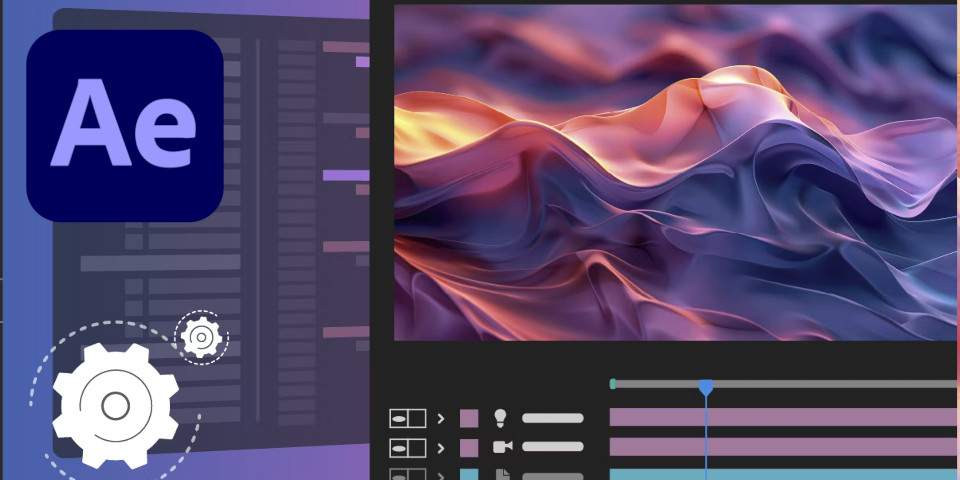
Task: Click the camera layer's purple label color
Action: click(469, 447)
